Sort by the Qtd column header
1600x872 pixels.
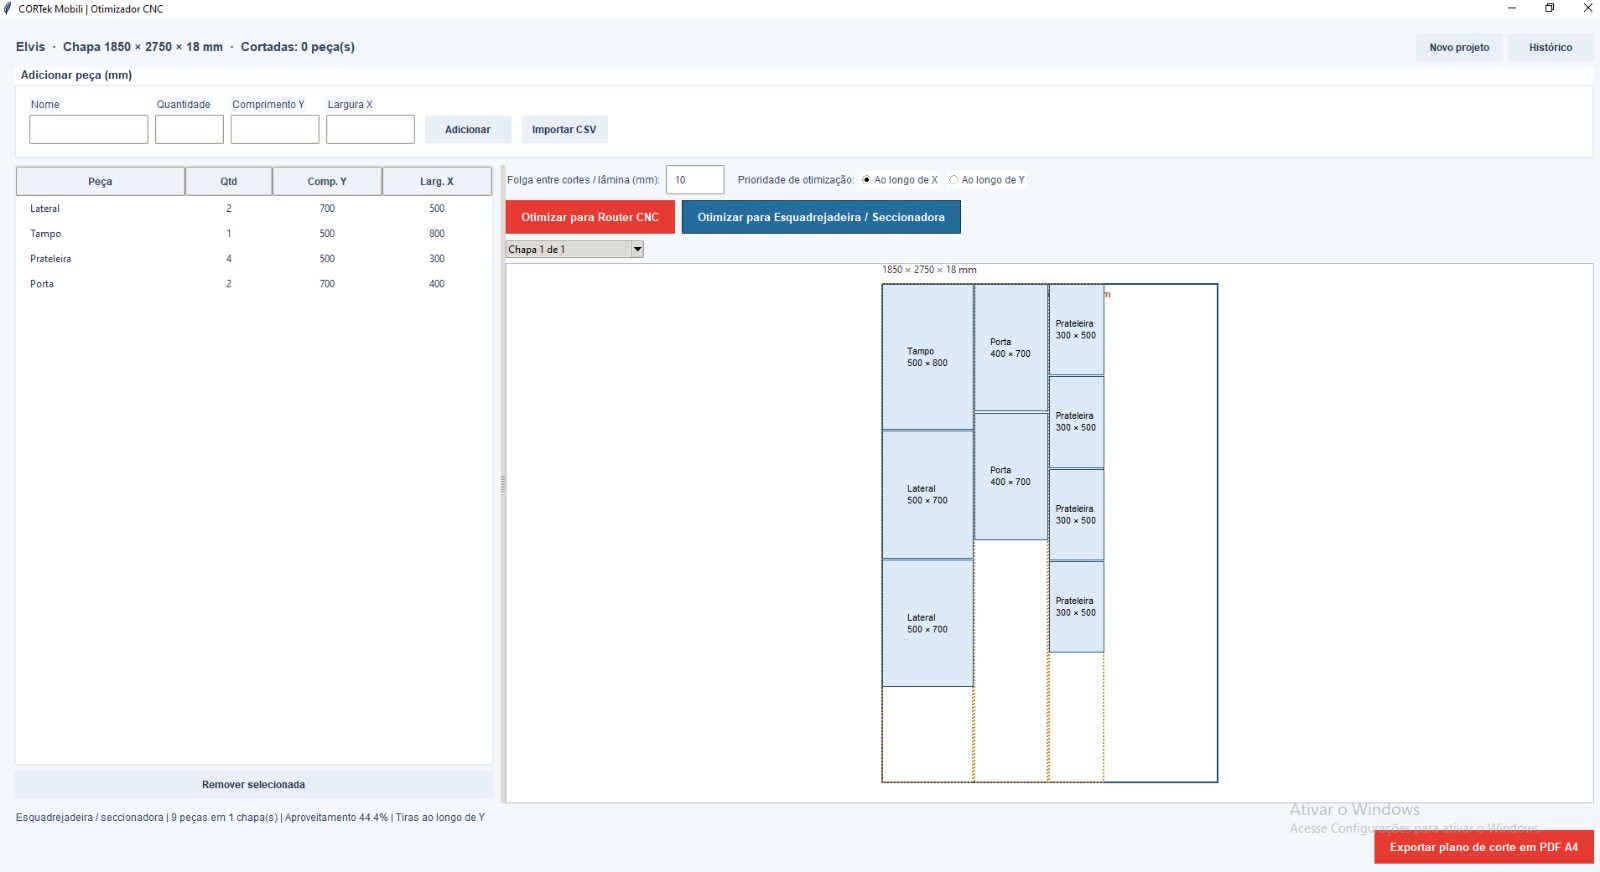(x=229, y=181)
